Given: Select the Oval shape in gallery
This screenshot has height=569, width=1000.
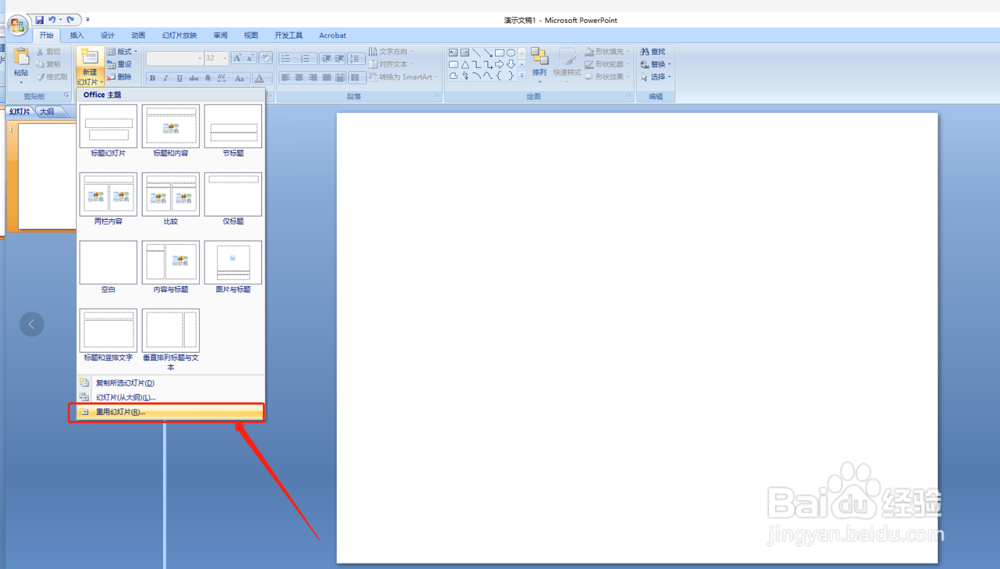Looking at the screenshot, I should point(511,52).
